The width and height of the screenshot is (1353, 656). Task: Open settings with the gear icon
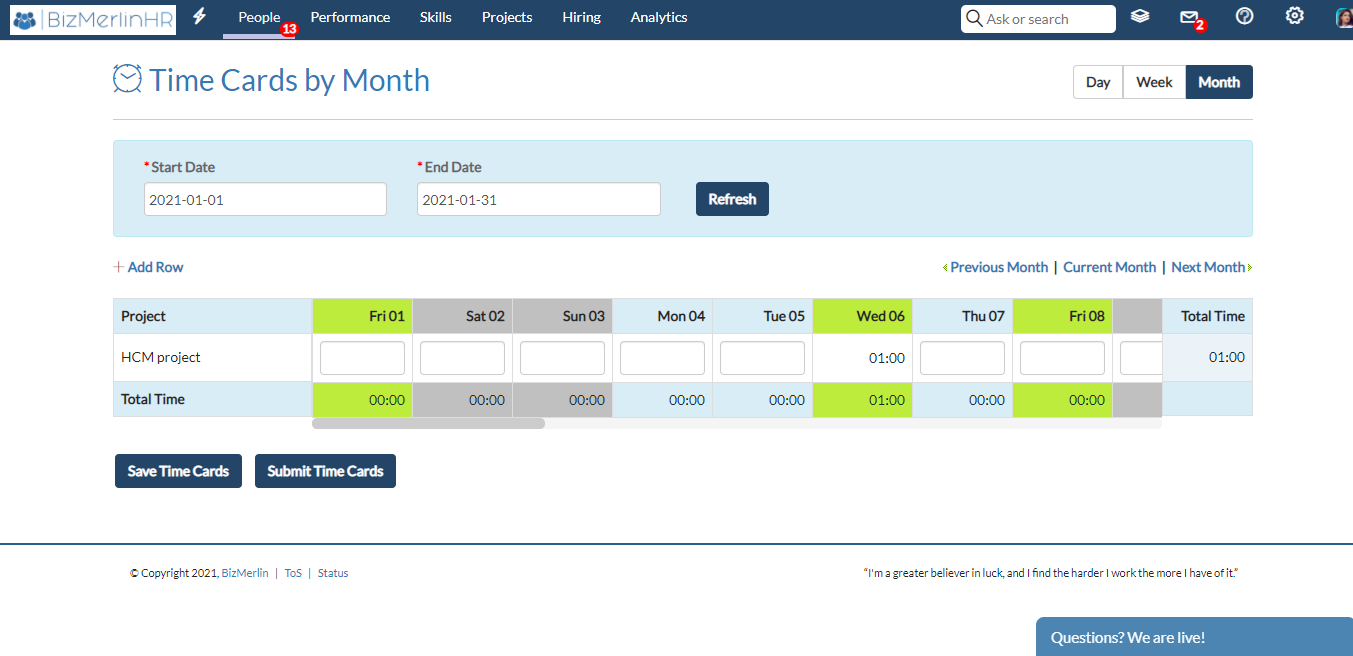point(1294,16)
